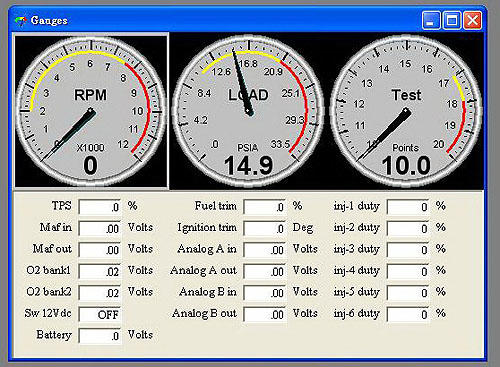500x367 pixels.
Task: Click the 'Analog B out' label
Action: tap(204, 313)
